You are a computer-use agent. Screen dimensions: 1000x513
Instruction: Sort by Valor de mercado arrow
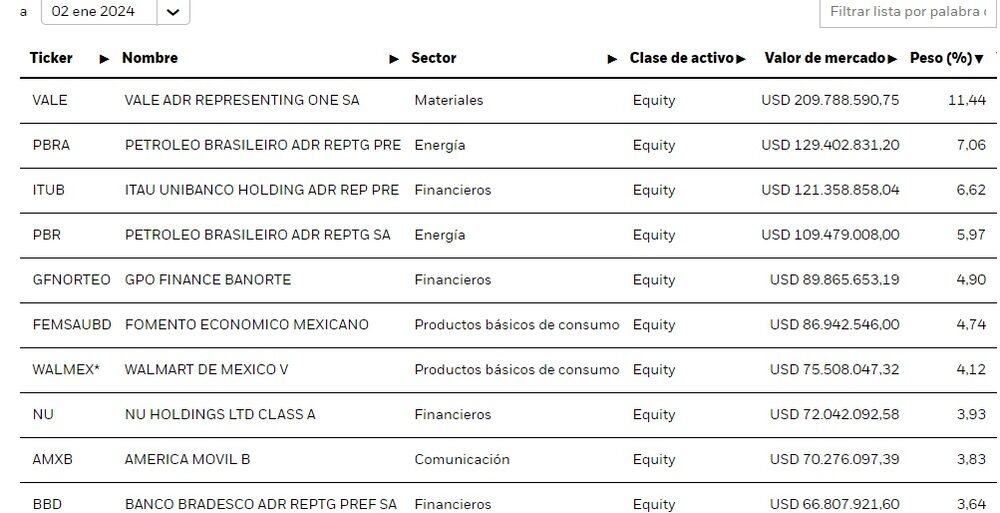pyautogui.click(x=891, y=59)
